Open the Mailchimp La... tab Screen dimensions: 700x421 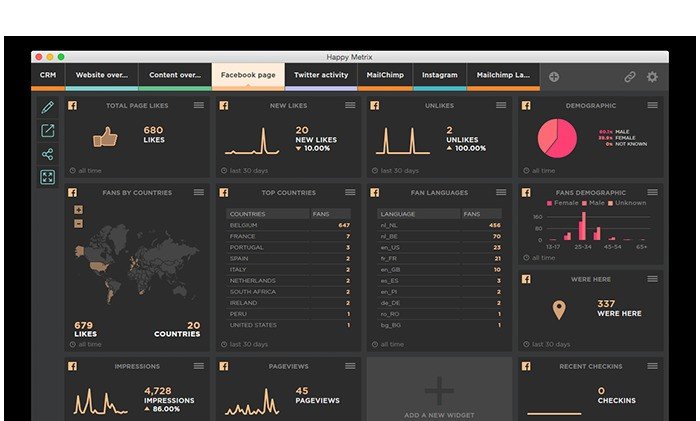point(503,75)
